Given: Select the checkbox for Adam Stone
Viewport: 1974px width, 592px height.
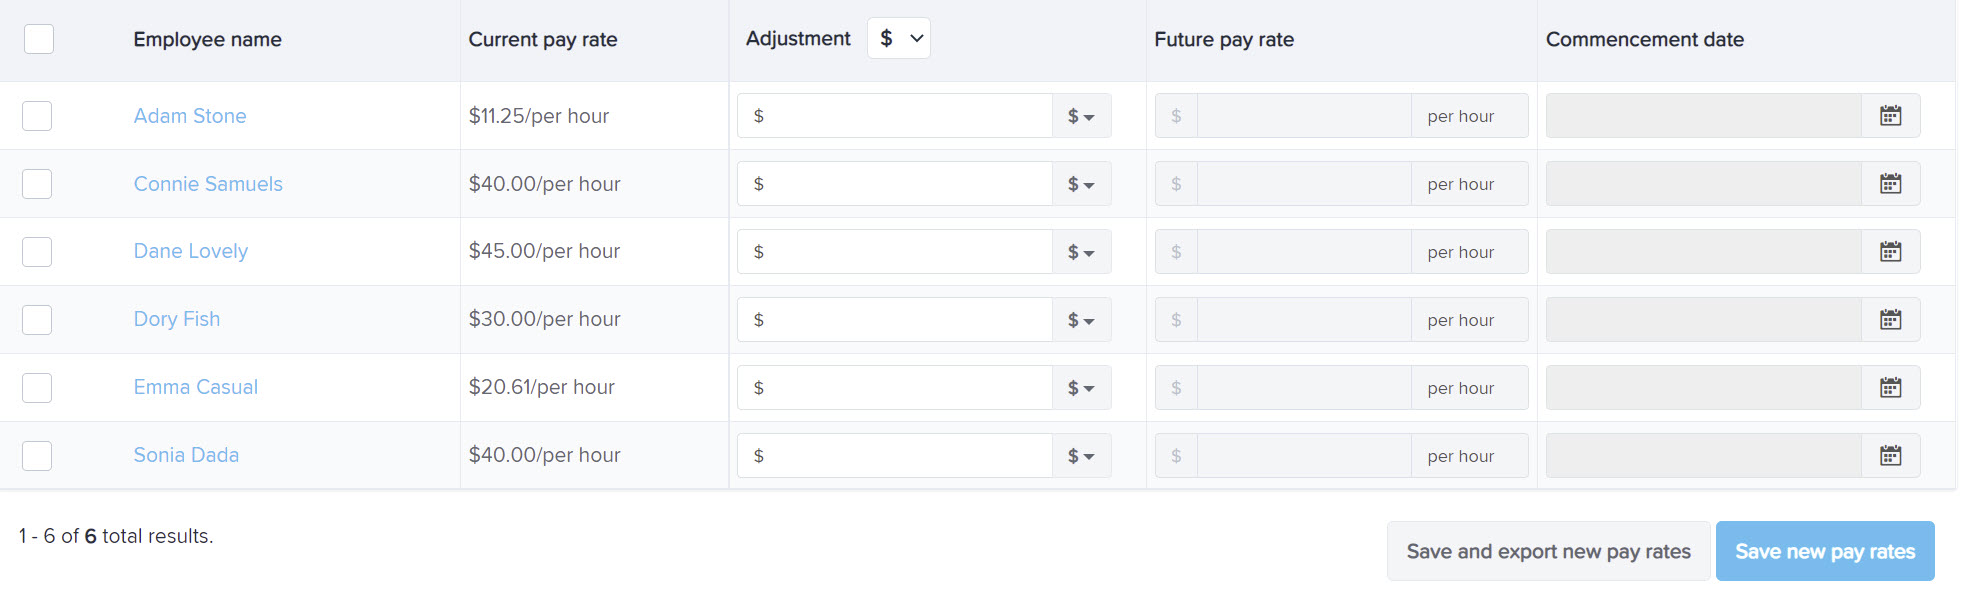Looking at the screenshot, I should tap(37, 116).
